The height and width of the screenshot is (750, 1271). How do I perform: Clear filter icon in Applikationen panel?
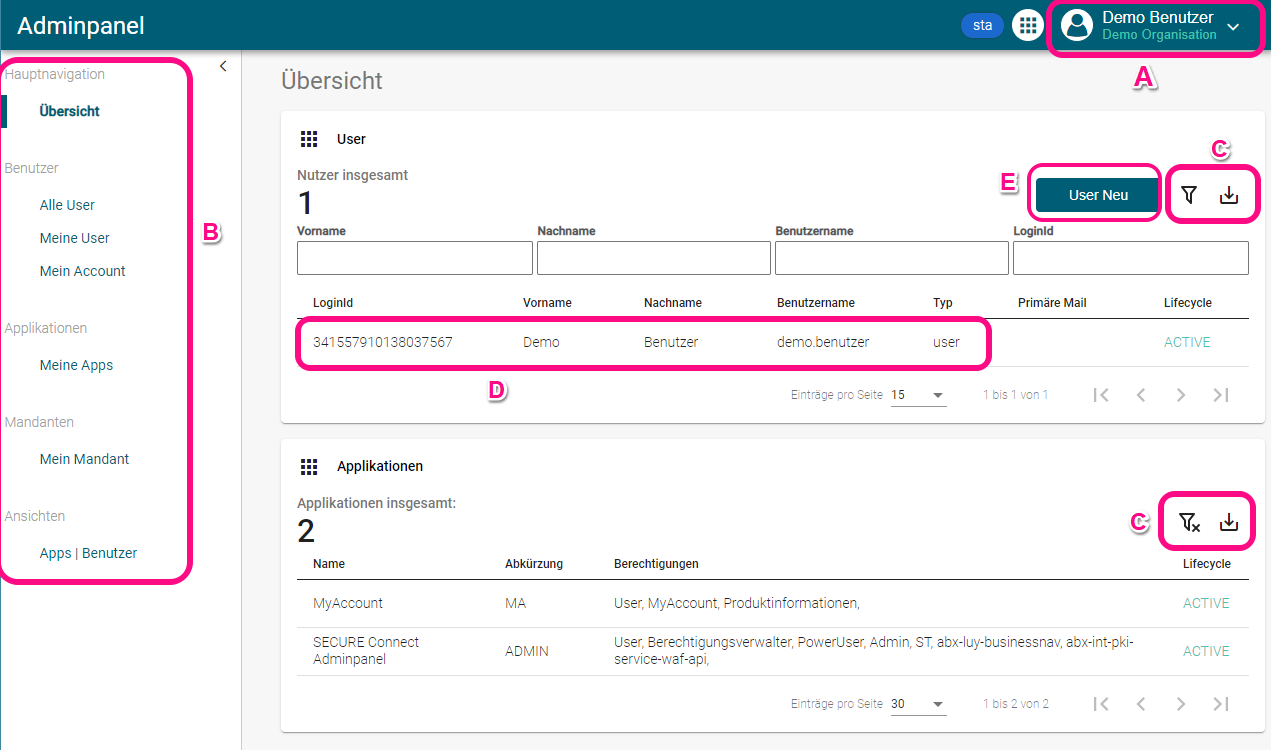point(1188,522)
